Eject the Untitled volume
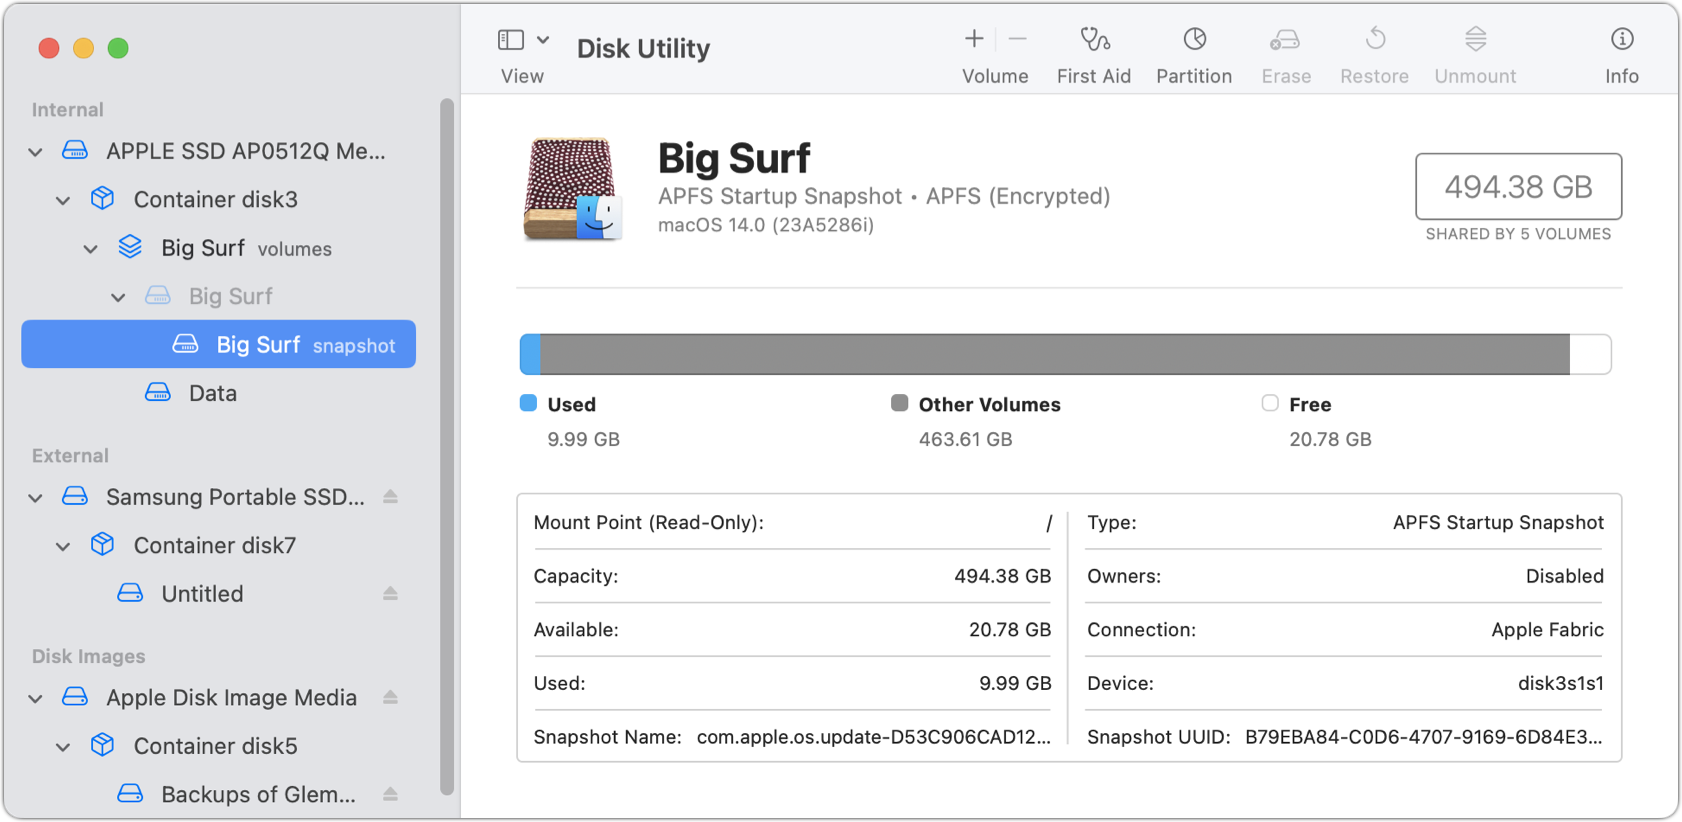The image size is (1682, 822). pyautogui.click(x=391, y=594)
